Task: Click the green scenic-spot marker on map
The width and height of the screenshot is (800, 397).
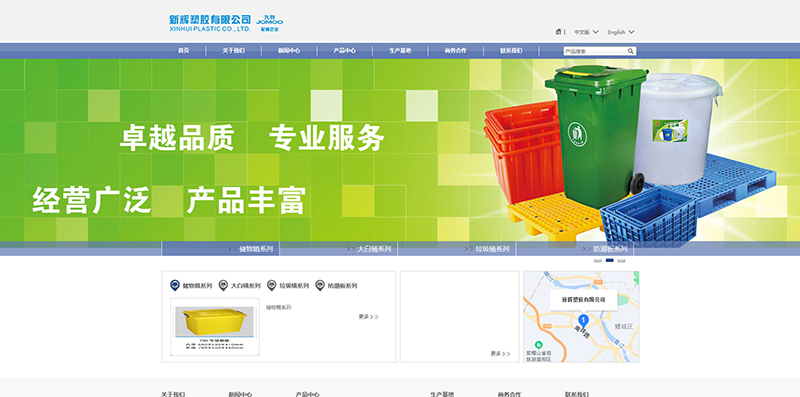Action: point(538,345)
